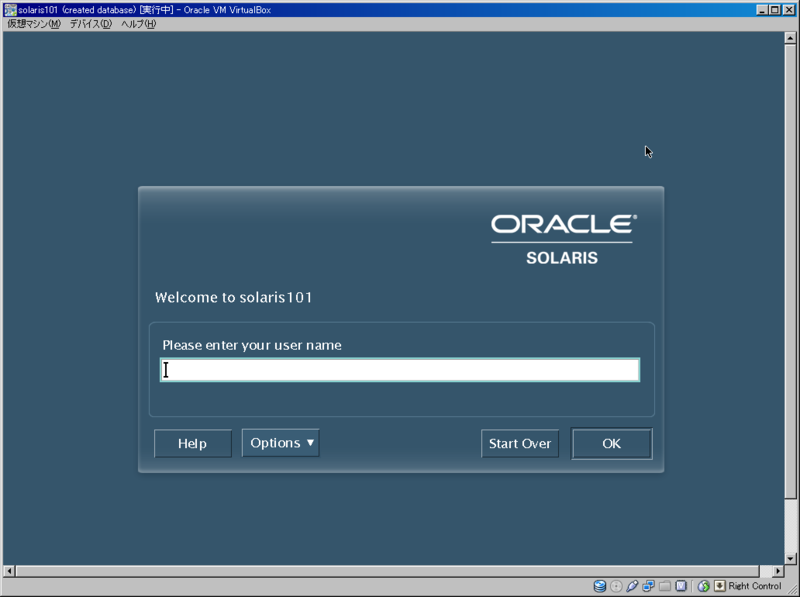Close the VirtualBox window
The width and height of the screenshot is (800, 597).
pyautogui.click(x=788, y=10)
